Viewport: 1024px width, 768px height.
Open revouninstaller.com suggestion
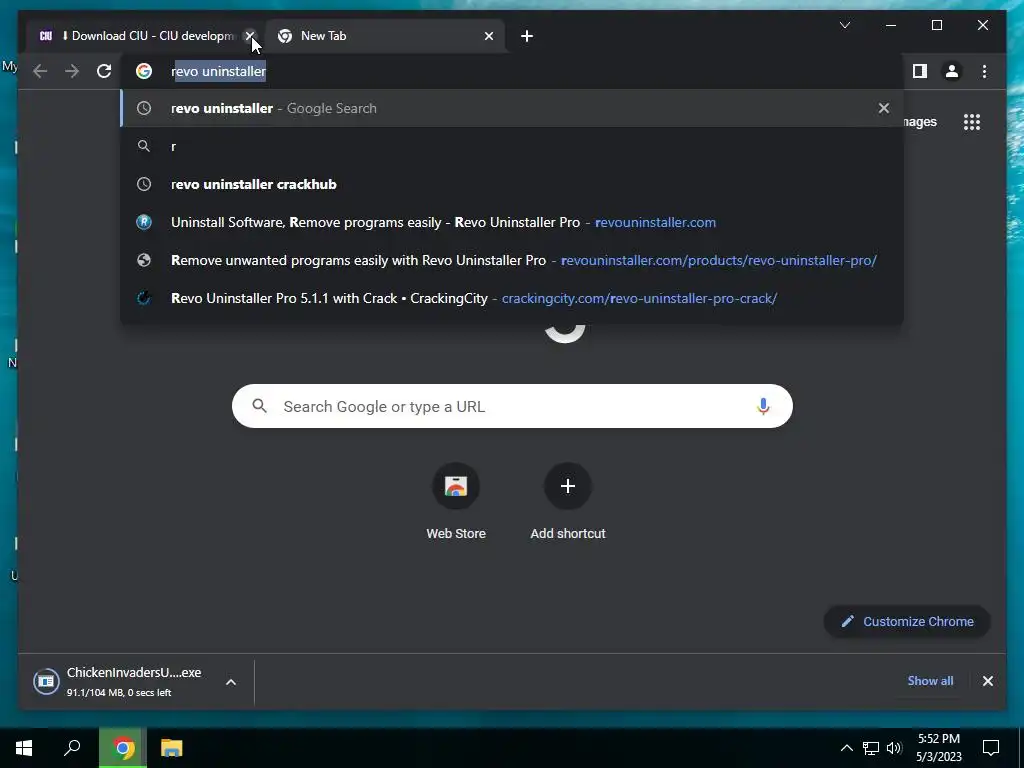512,222
